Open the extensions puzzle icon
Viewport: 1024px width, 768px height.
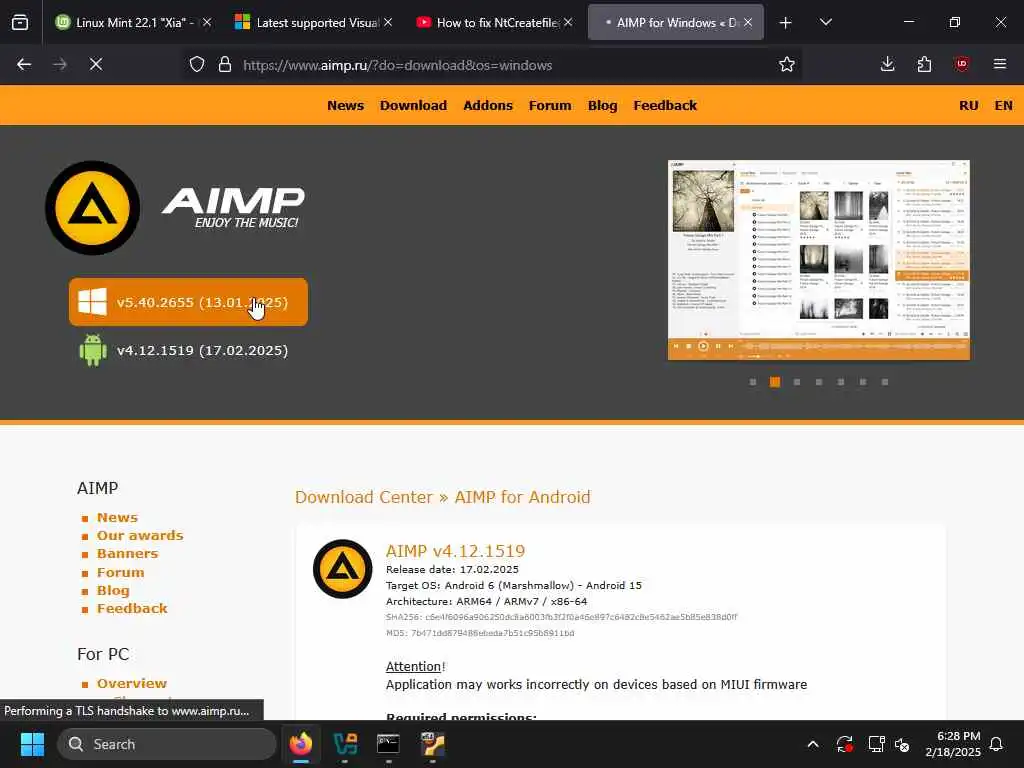pos(924,64)
